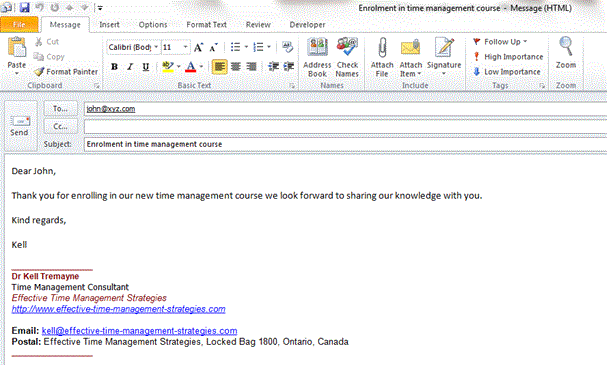The image size is (607, 365).
Task: Apply yellow text highlight color
Action: [168, 67]
